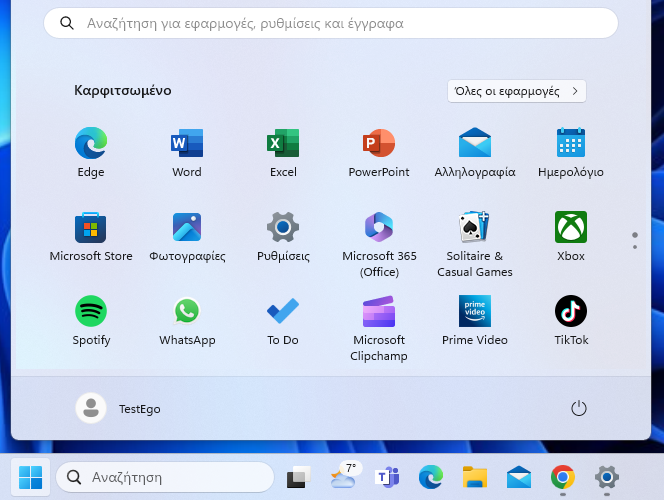The height and width of the screenshot is (500, 664).
Task: Launch Microsoft Clipchamp
Action: 379,328
